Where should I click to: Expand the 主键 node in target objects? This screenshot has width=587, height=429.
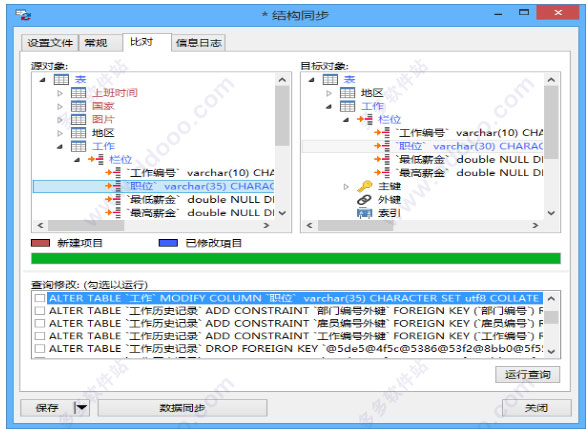coord(346,186)
